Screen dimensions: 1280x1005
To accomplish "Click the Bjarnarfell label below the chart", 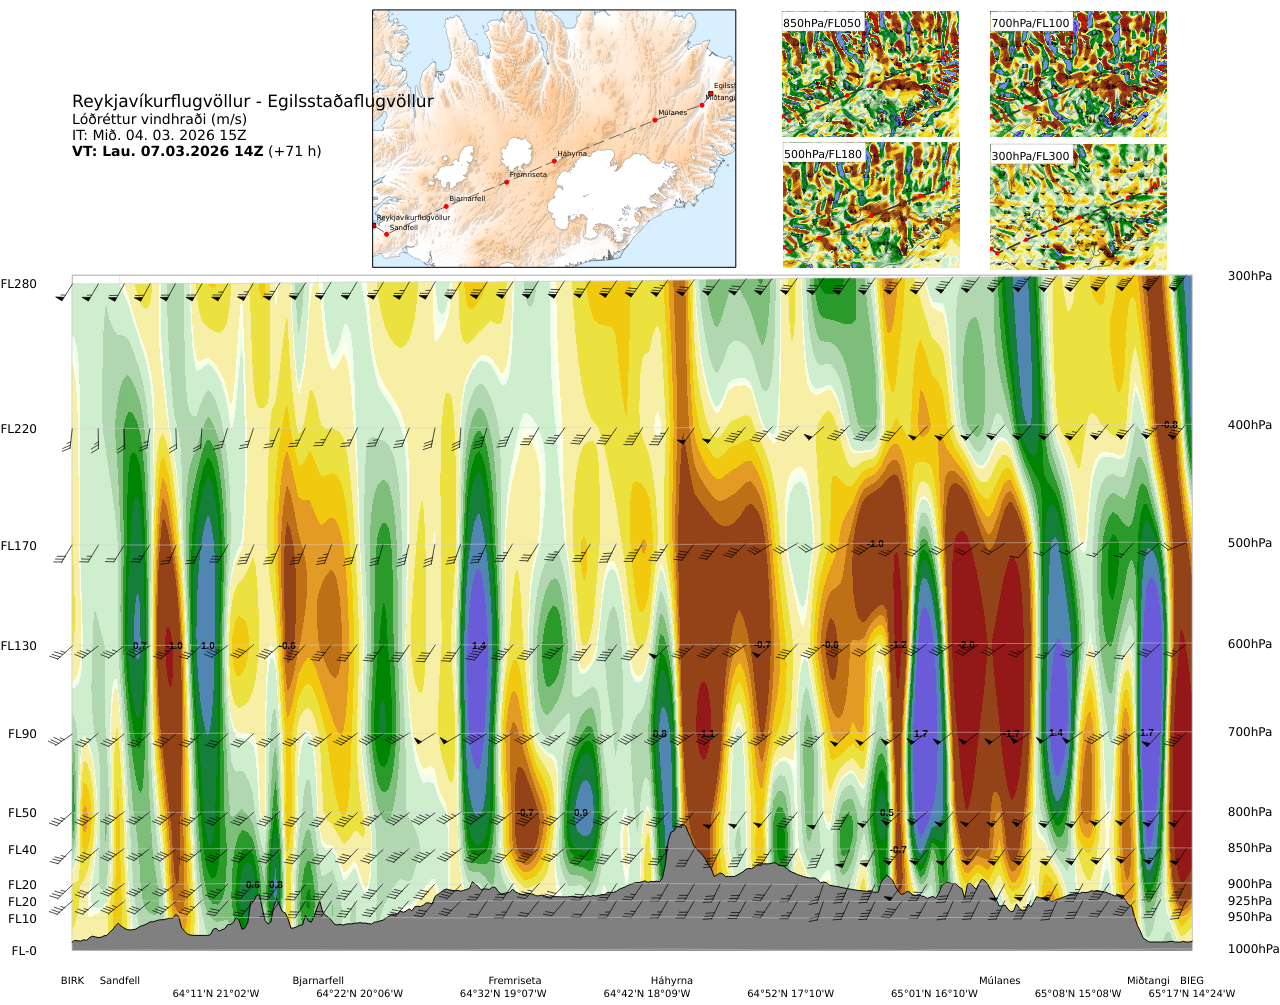I will tap(318, 981).
